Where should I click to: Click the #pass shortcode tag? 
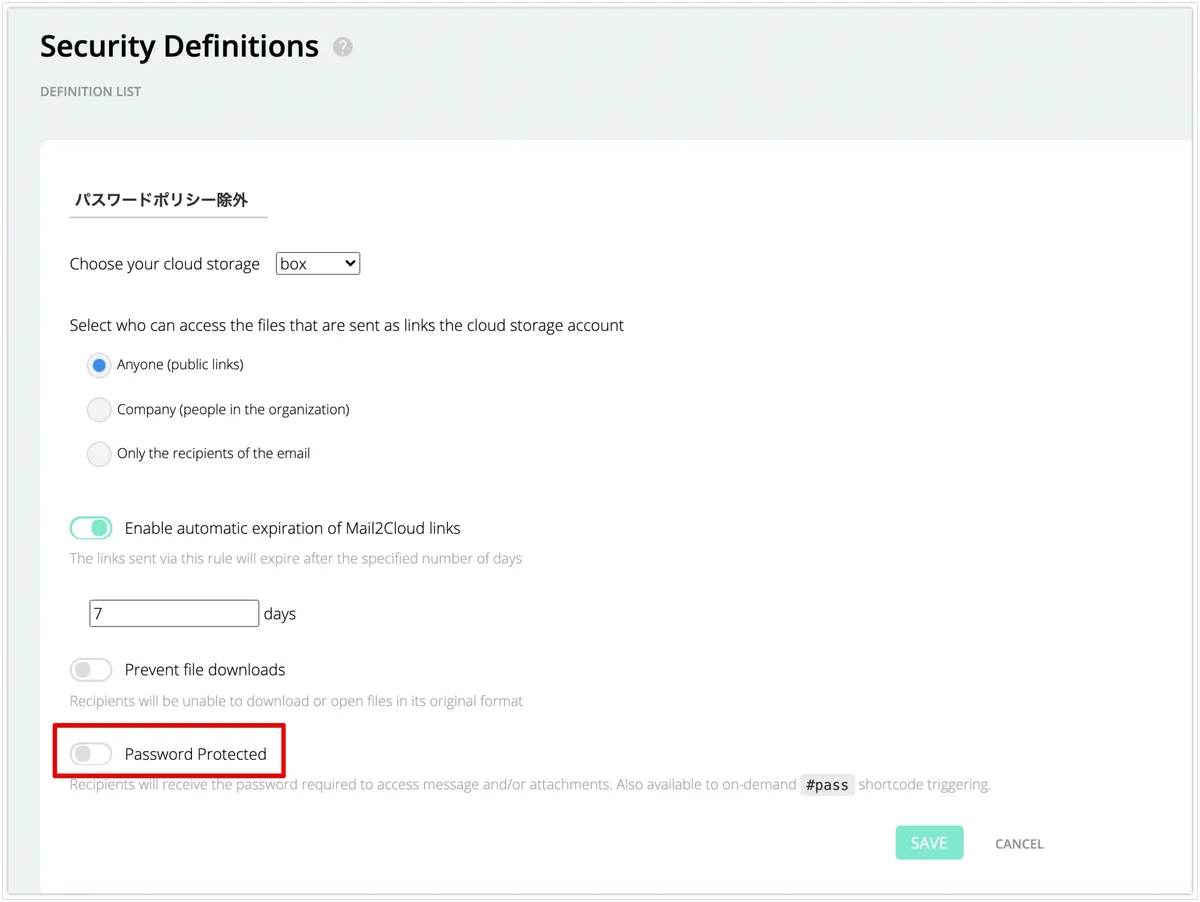[827, 785]
